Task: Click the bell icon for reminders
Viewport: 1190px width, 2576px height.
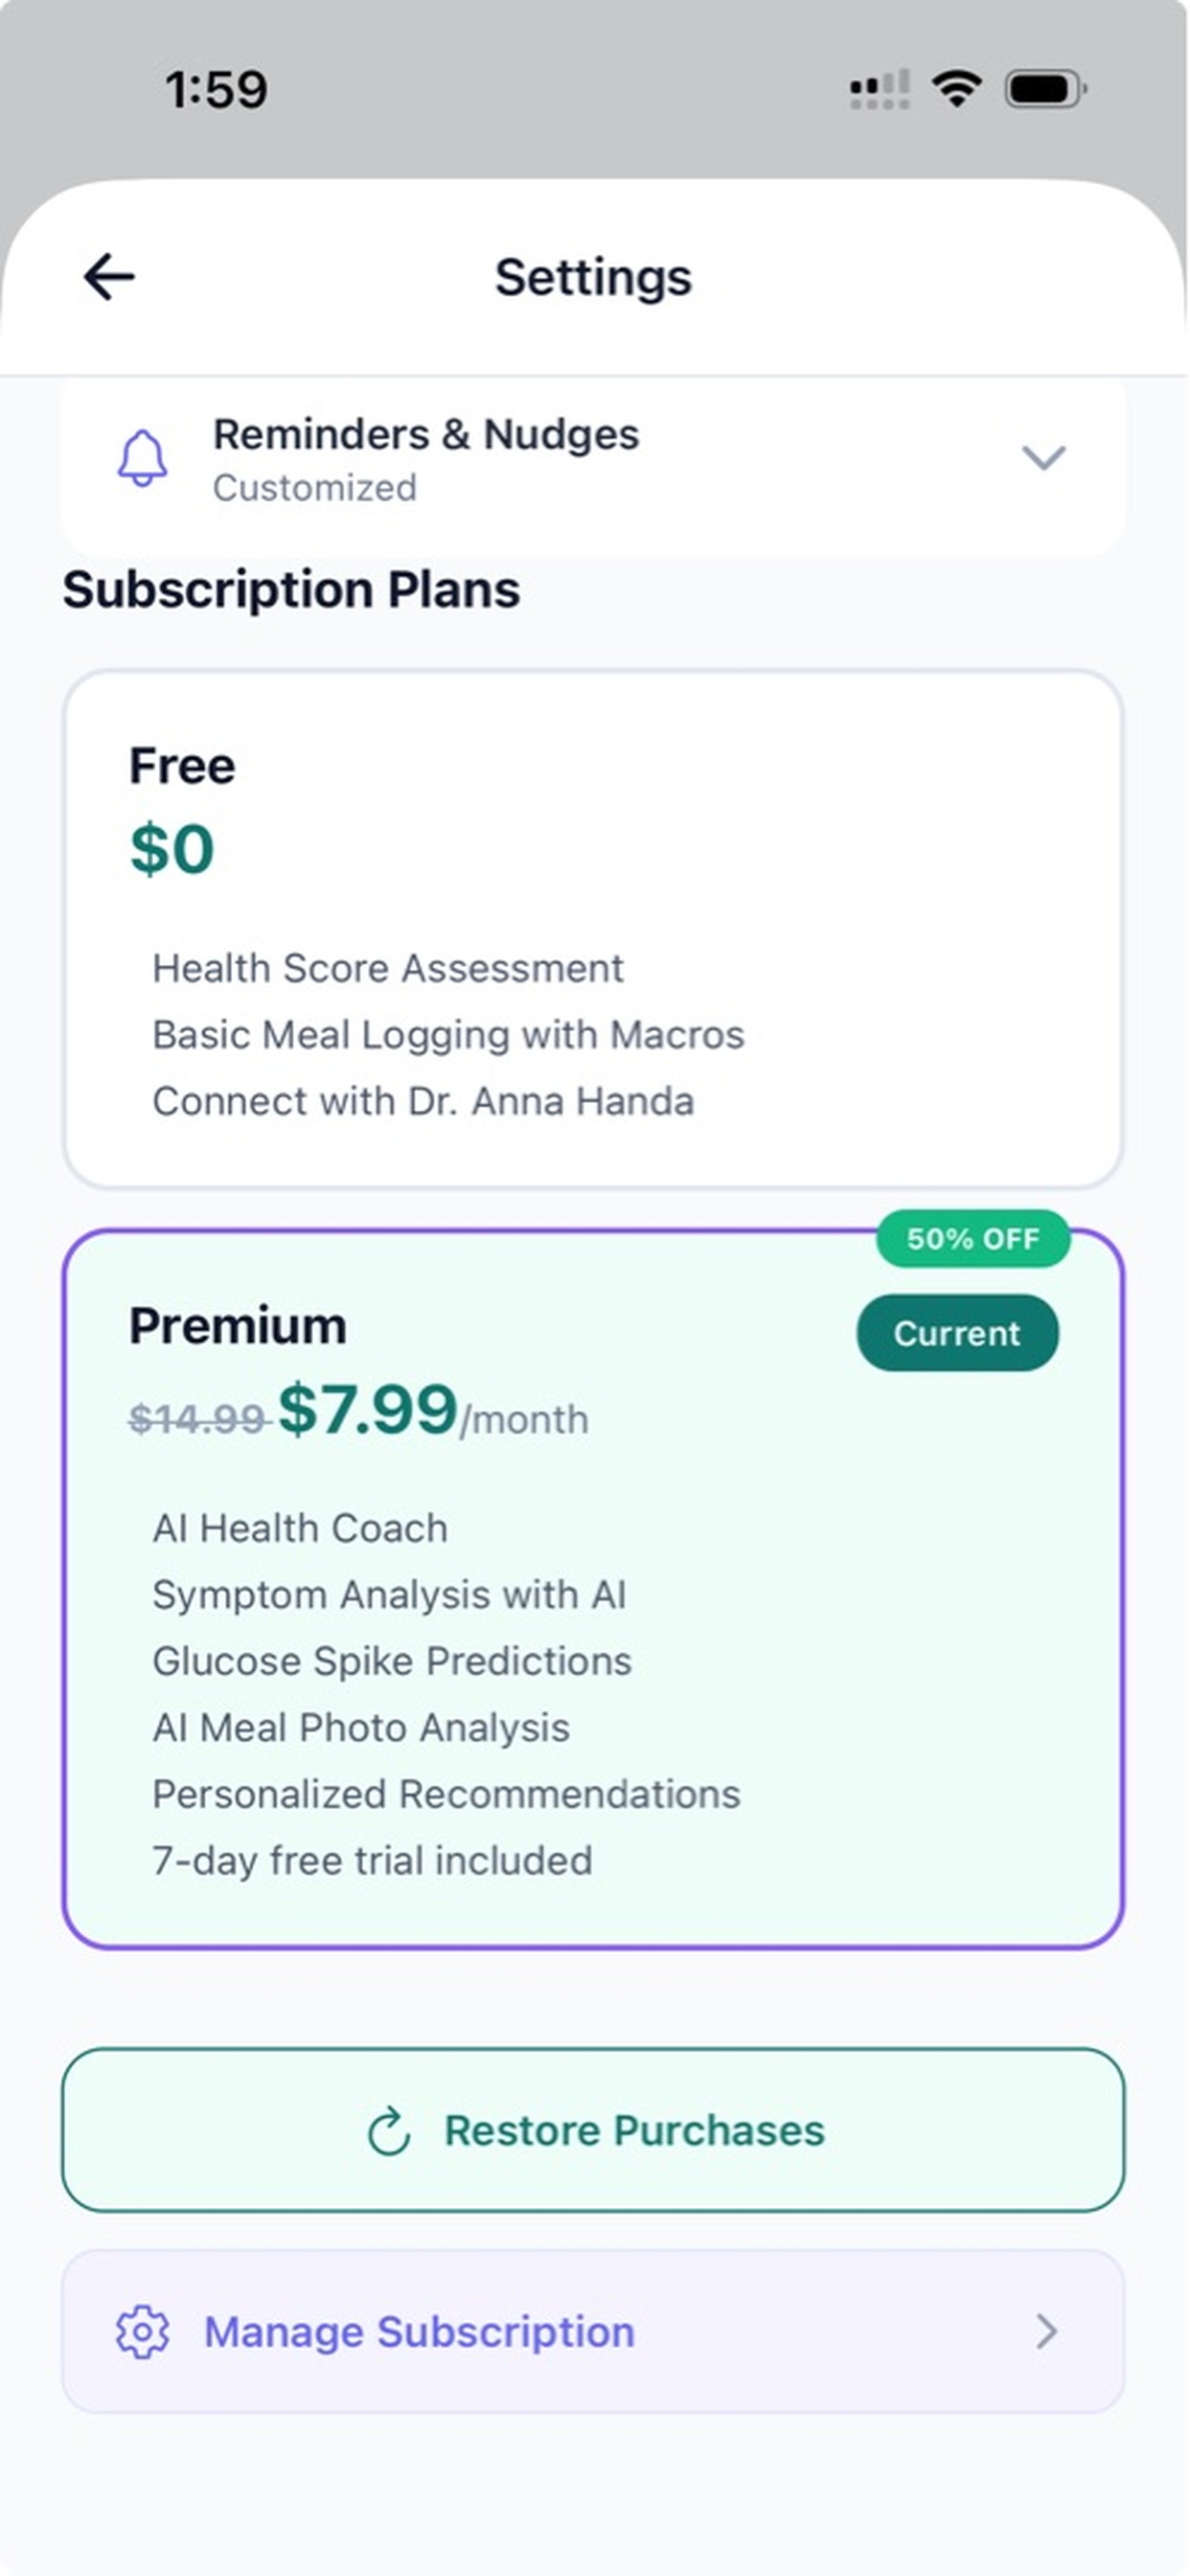Action: point(143,459)
